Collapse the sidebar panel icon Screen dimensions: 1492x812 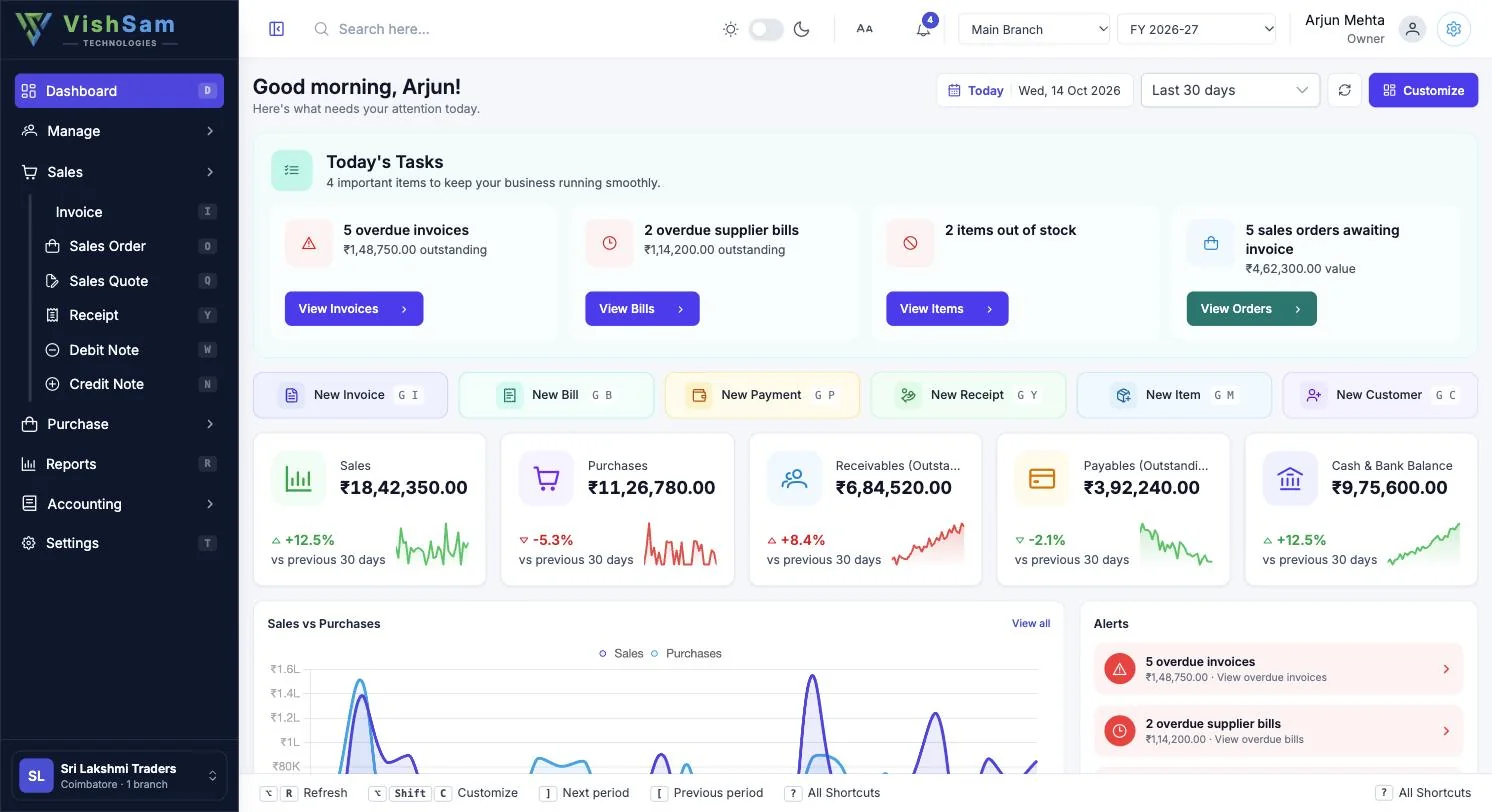click(277, 29)
